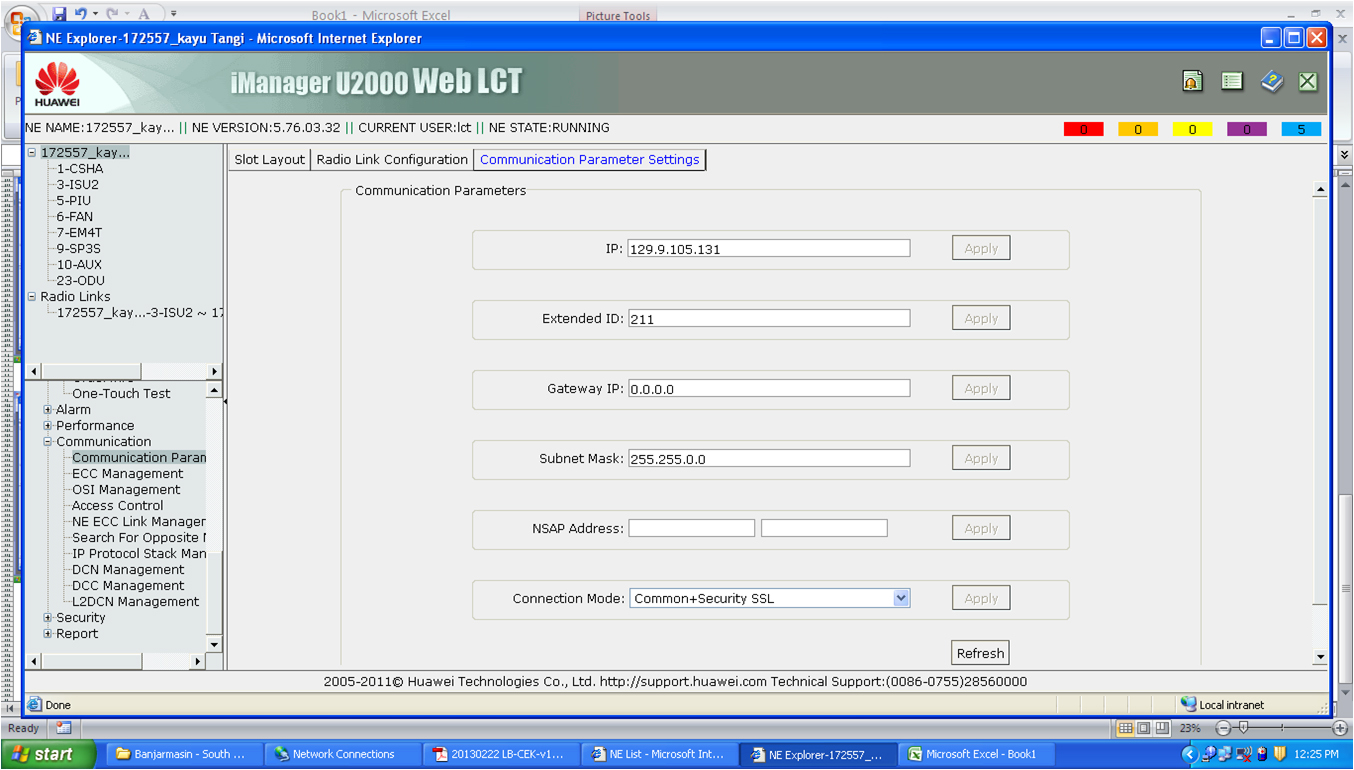Viewport: 1354px width, 770px height.
Task: Click the disconnected network tray icon
Action: tap(1242, 753)
